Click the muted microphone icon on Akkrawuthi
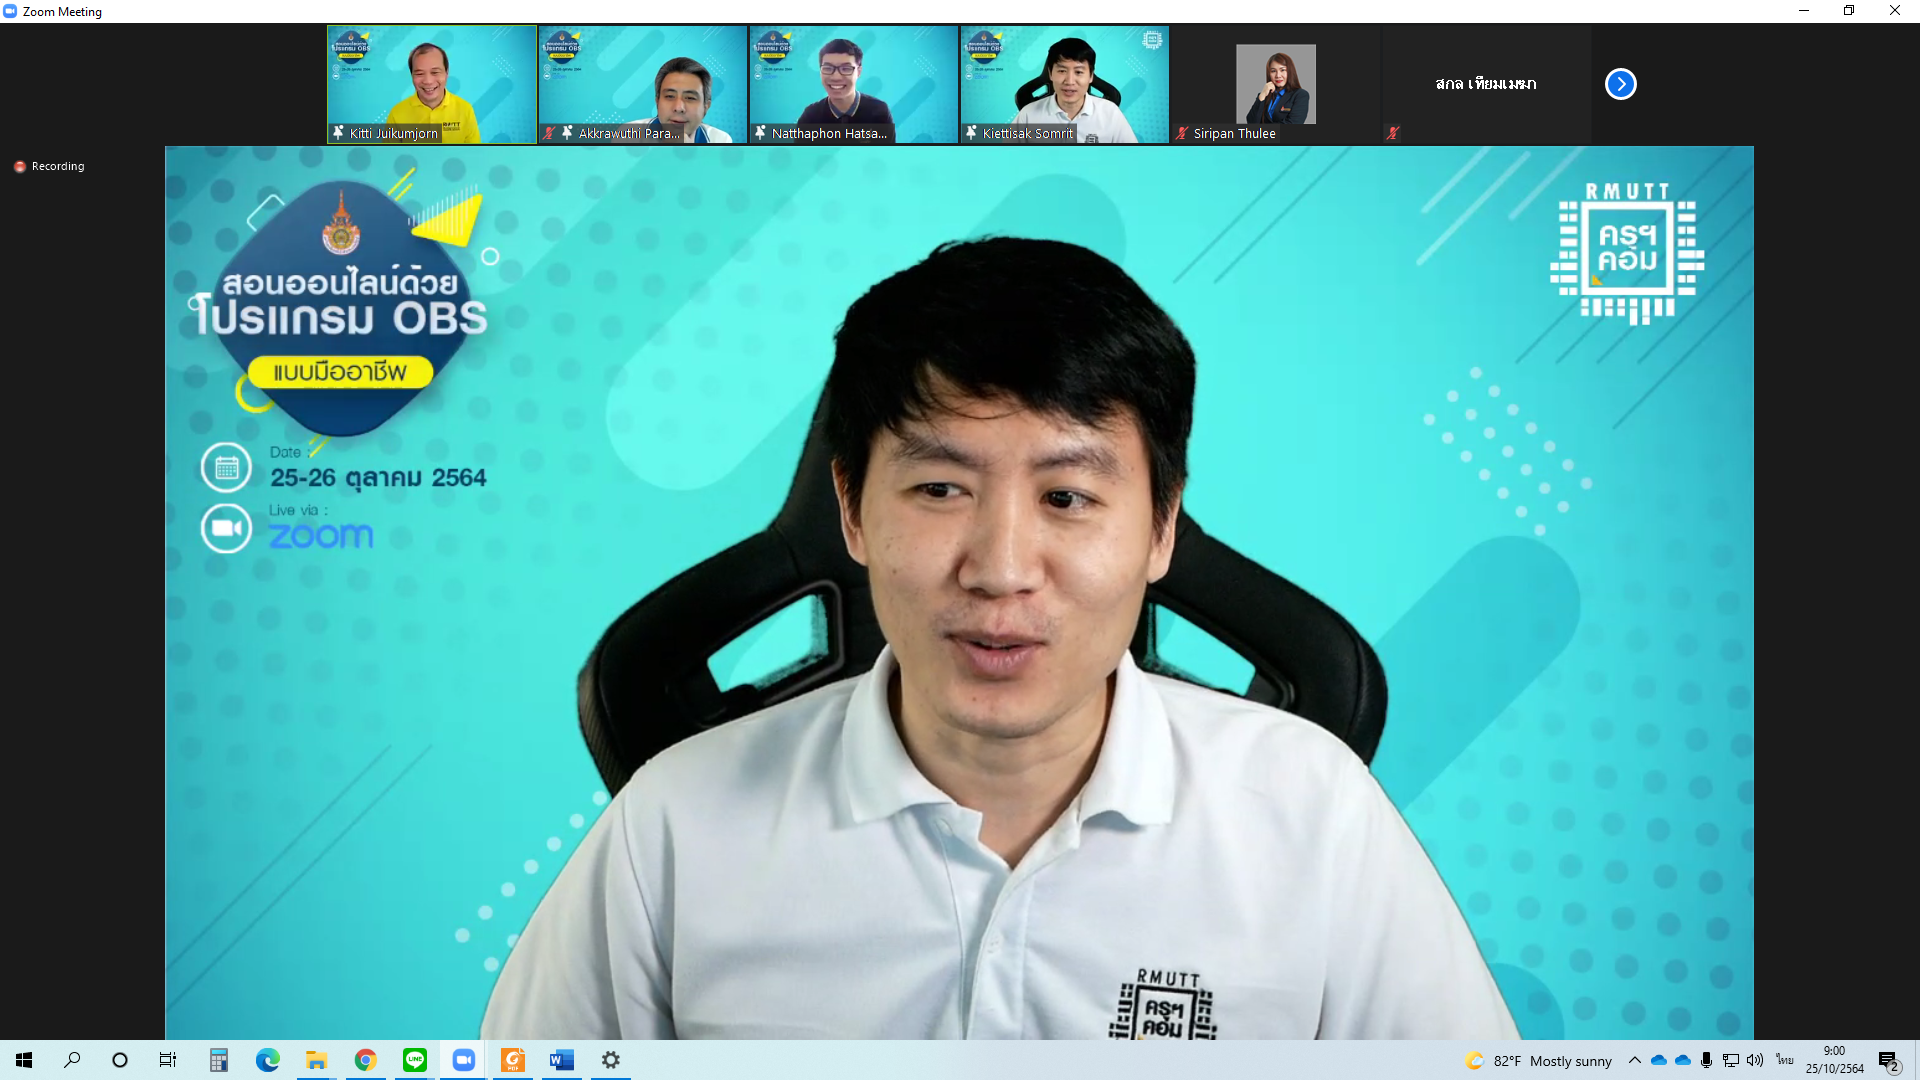1920x1080 pixels. pos(549,133)
